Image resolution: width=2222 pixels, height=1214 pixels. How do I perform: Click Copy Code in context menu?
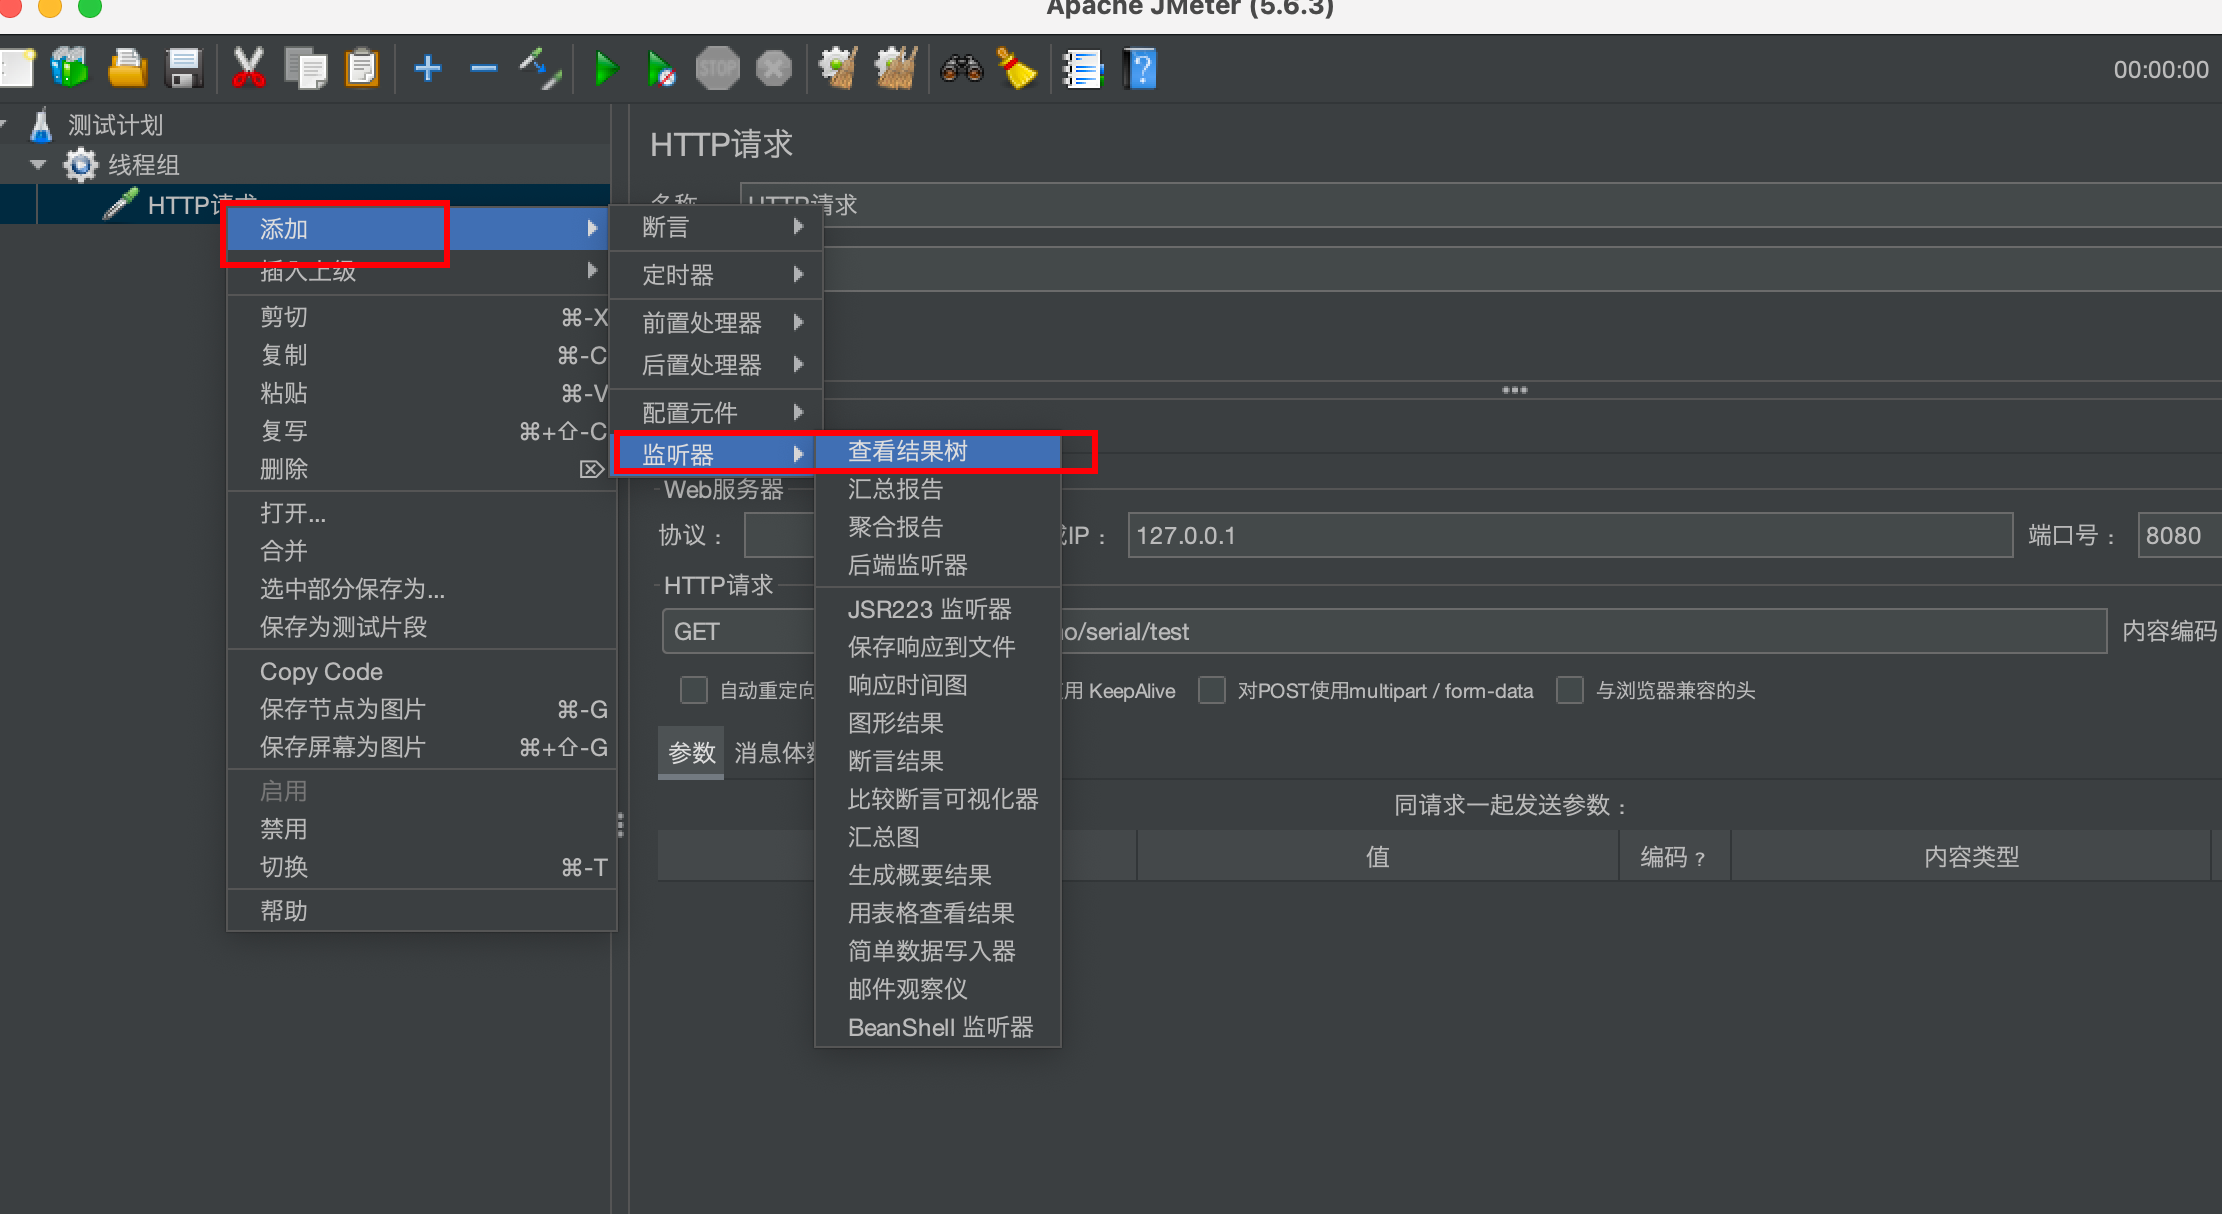420,671
